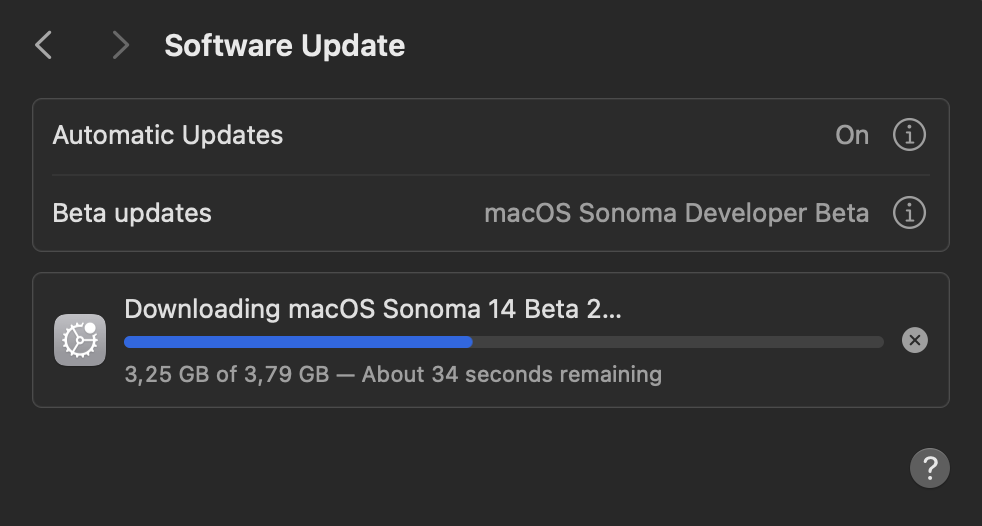Open the help question mark button
982x526 pixels.
point(929,467)
